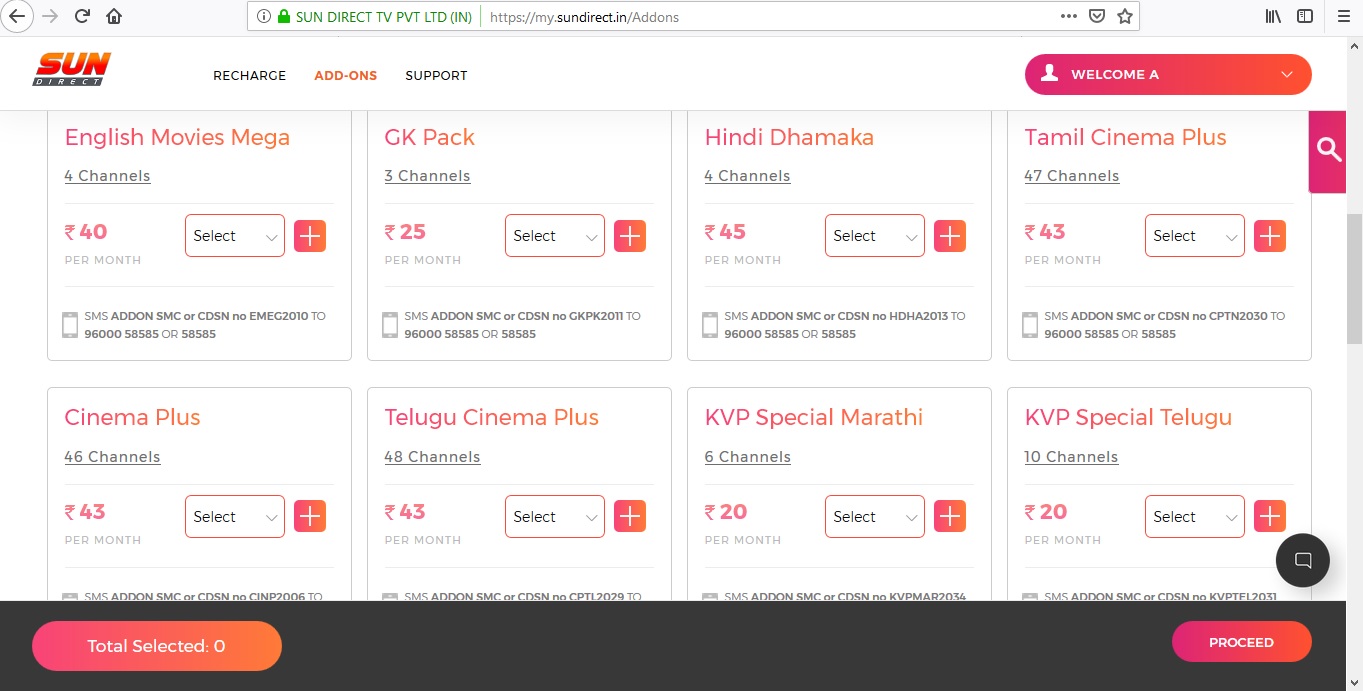Image resolution: width=1363 pixels, height=691 pixels.
Task: Go to the Recharge menu
Action: click(249, 75)
